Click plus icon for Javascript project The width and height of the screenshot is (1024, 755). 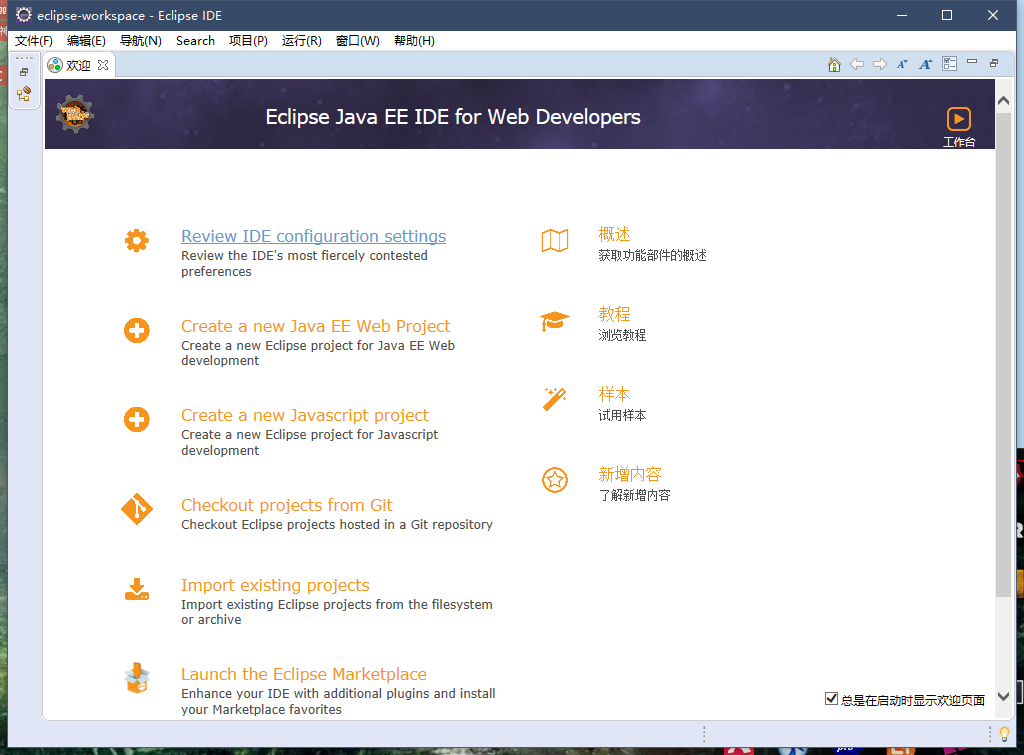pos(136,419)
